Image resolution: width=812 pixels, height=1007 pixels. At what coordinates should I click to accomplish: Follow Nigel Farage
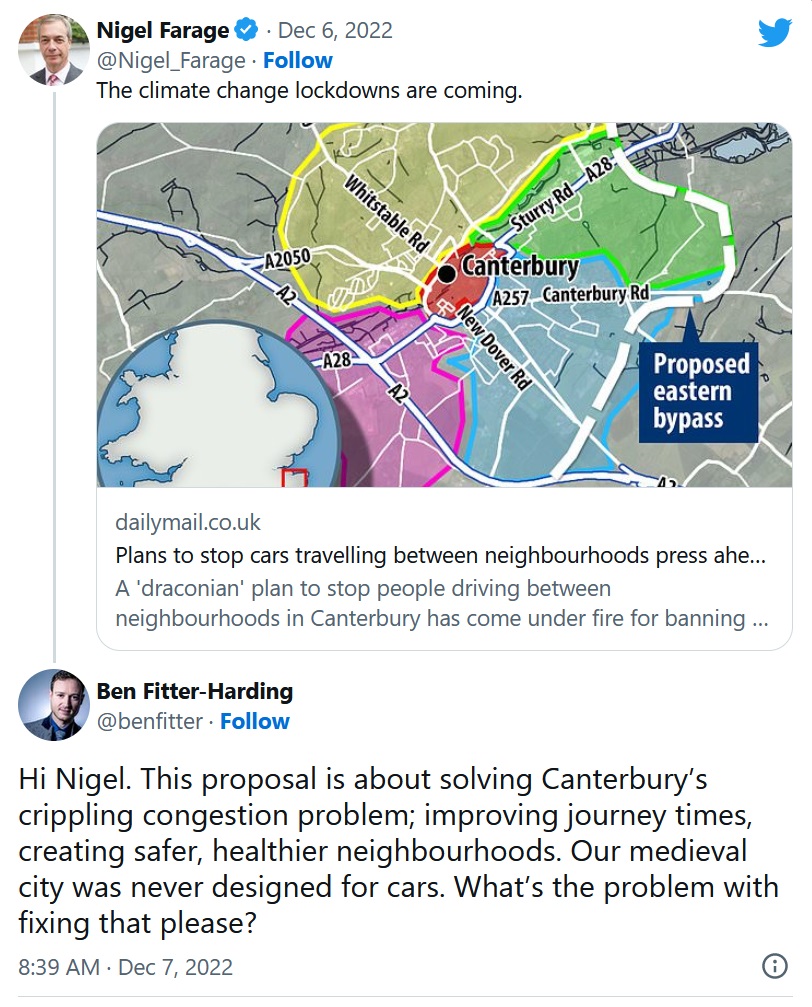pyautogui.click(x=298, y=61)
